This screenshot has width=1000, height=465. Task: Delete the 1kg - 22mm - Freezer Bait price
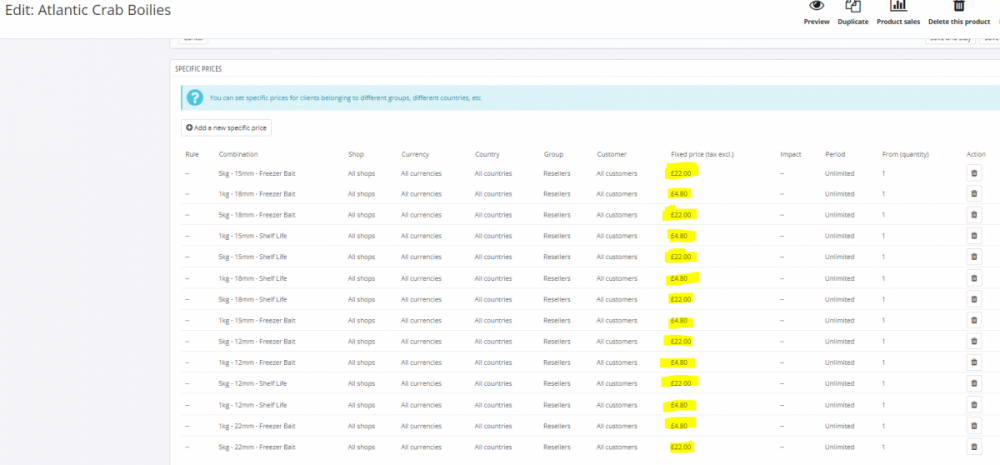[974, 426]
